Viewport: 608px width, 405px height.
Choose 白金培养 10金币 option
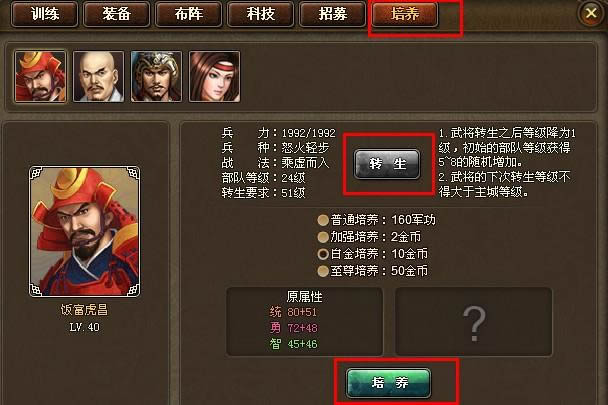[x=373, y=254]
